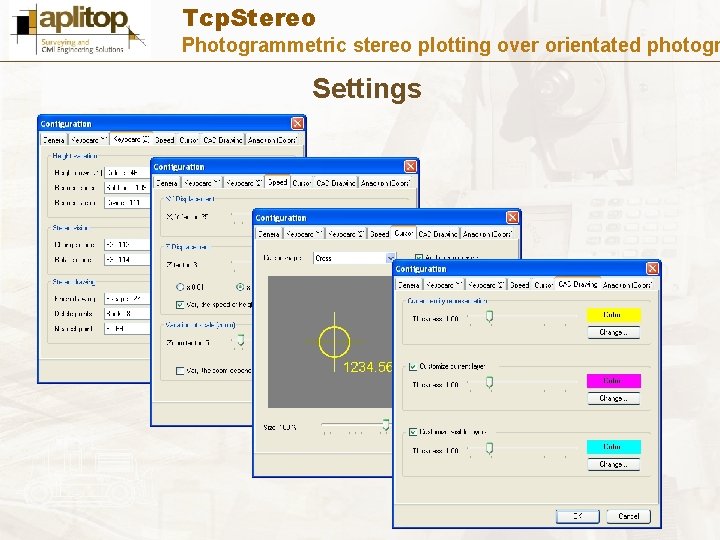Screen dimensions: 720x540
Task: Click the yellow Color swatch
Action: (613, 315)
